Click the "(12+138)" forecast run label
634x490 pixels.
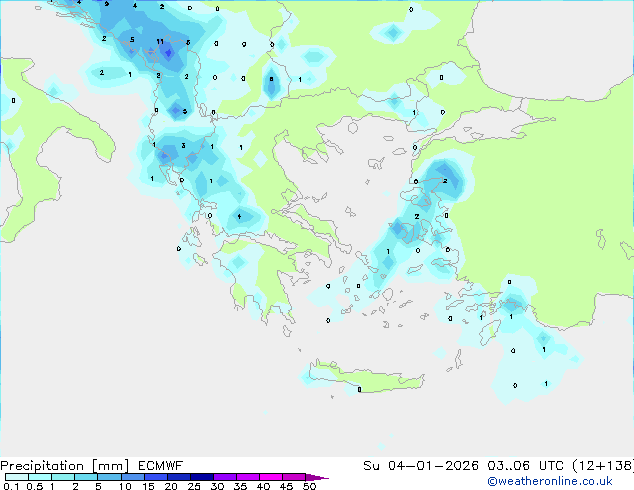603,466
